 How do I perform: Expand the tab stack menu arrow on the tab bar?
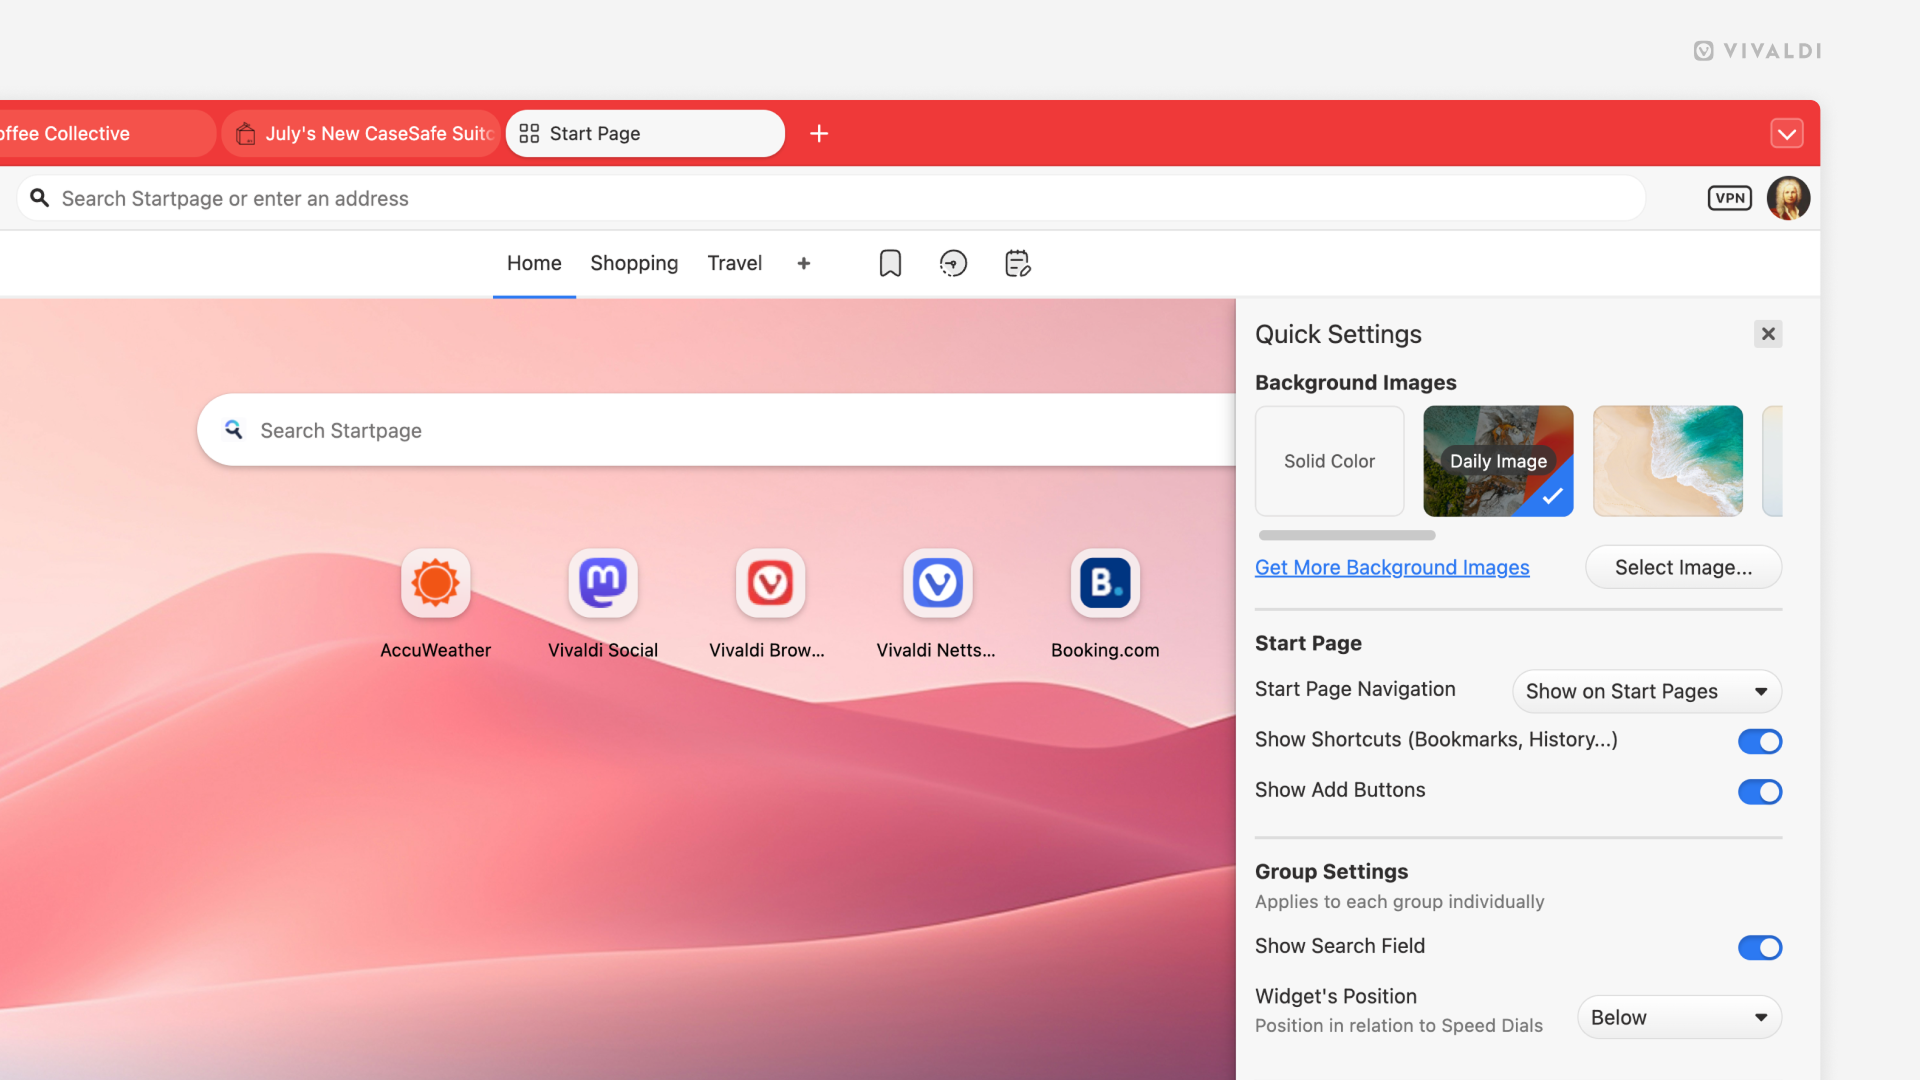pos(1788,132)
